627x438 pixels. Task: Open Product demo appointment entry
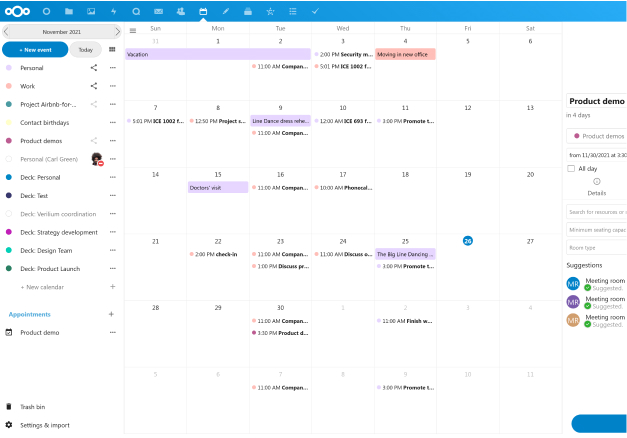point(40,332)
